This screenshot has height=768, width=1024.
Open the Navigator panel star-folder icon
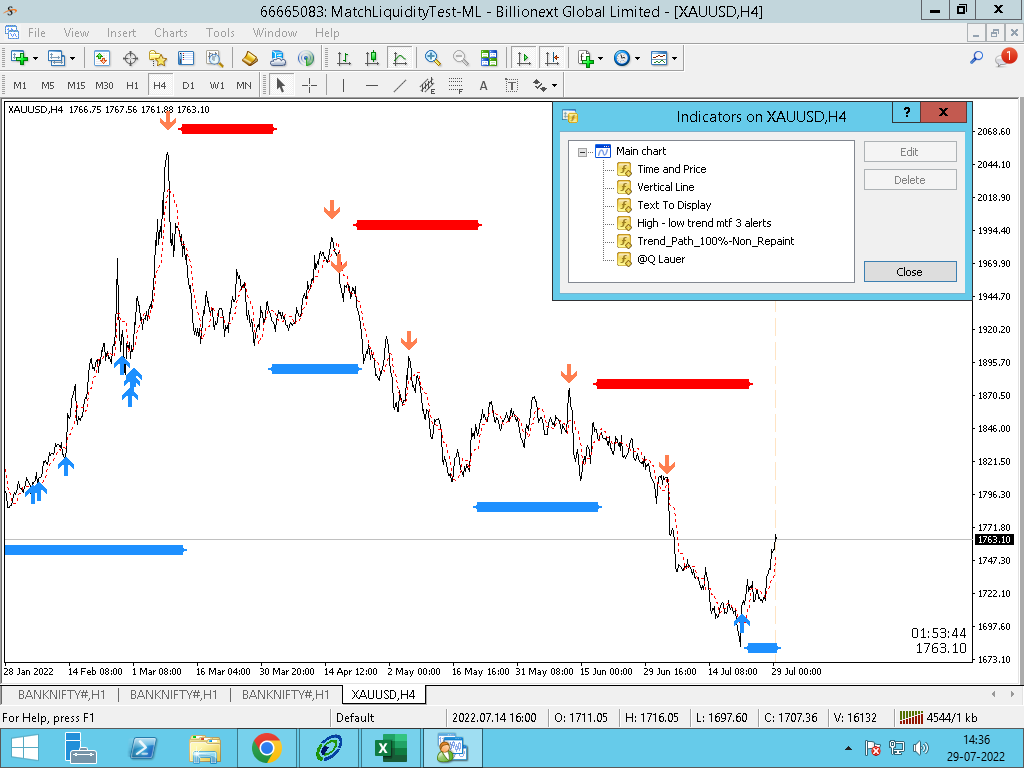pos(157,58)
